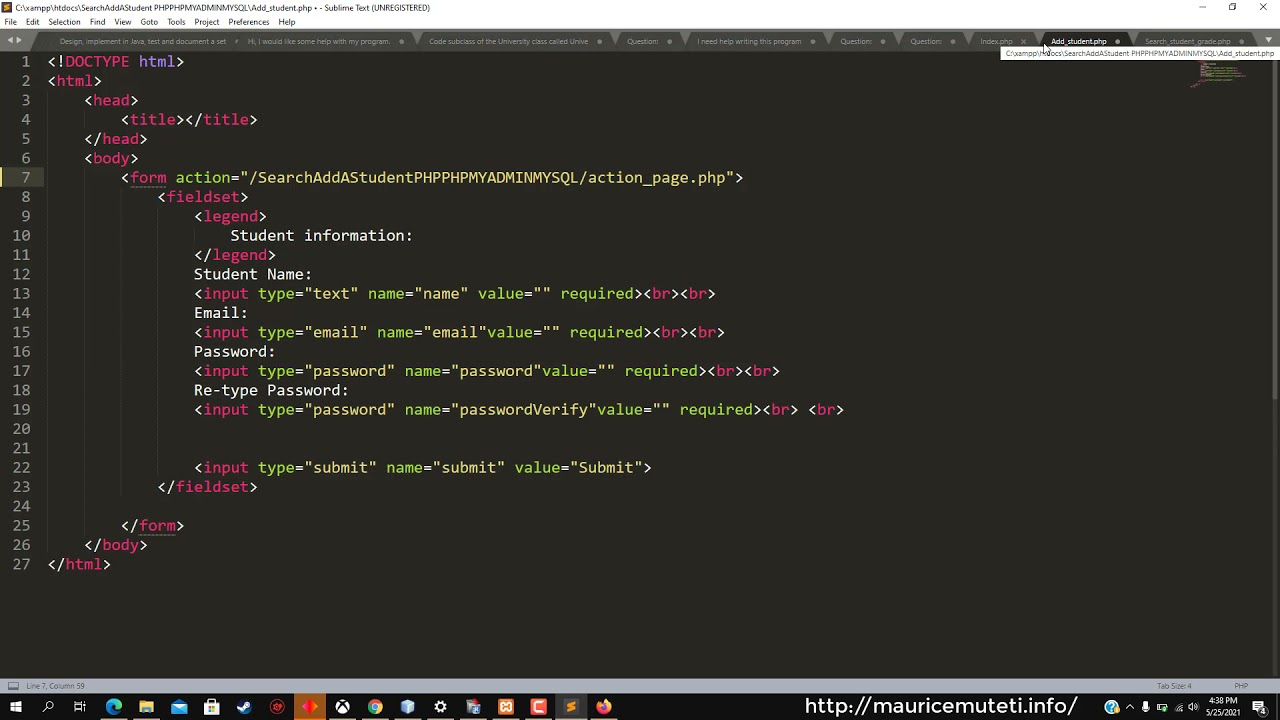Image resolution: width=1280 pixels, height=720 pixels.
Task: Launch Google Chrome from the taskbar
Action: [x=375, y=707]
